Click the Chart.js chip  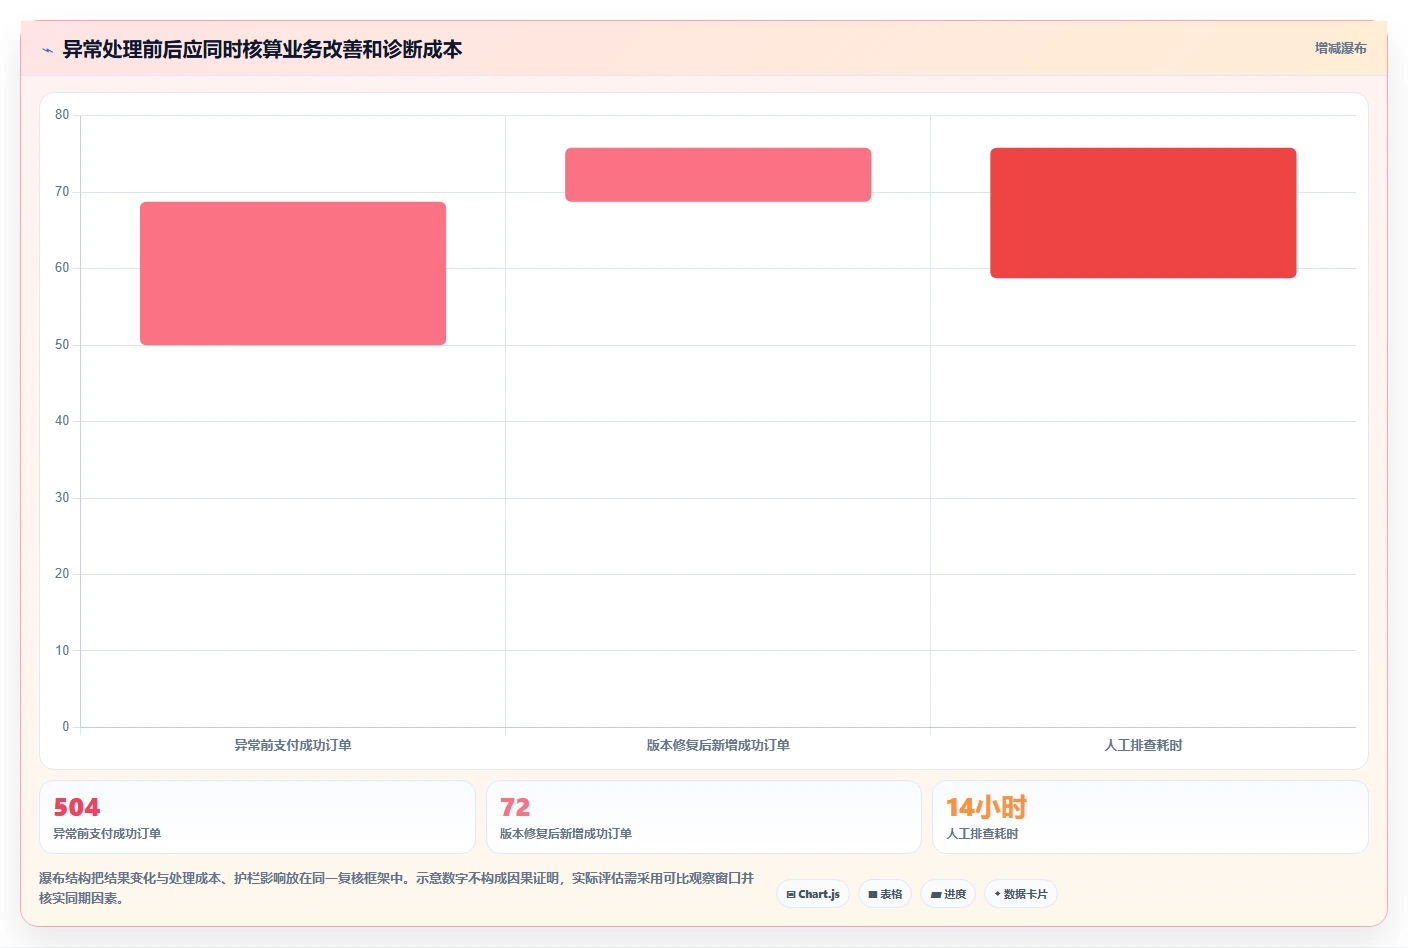(813, 894)
